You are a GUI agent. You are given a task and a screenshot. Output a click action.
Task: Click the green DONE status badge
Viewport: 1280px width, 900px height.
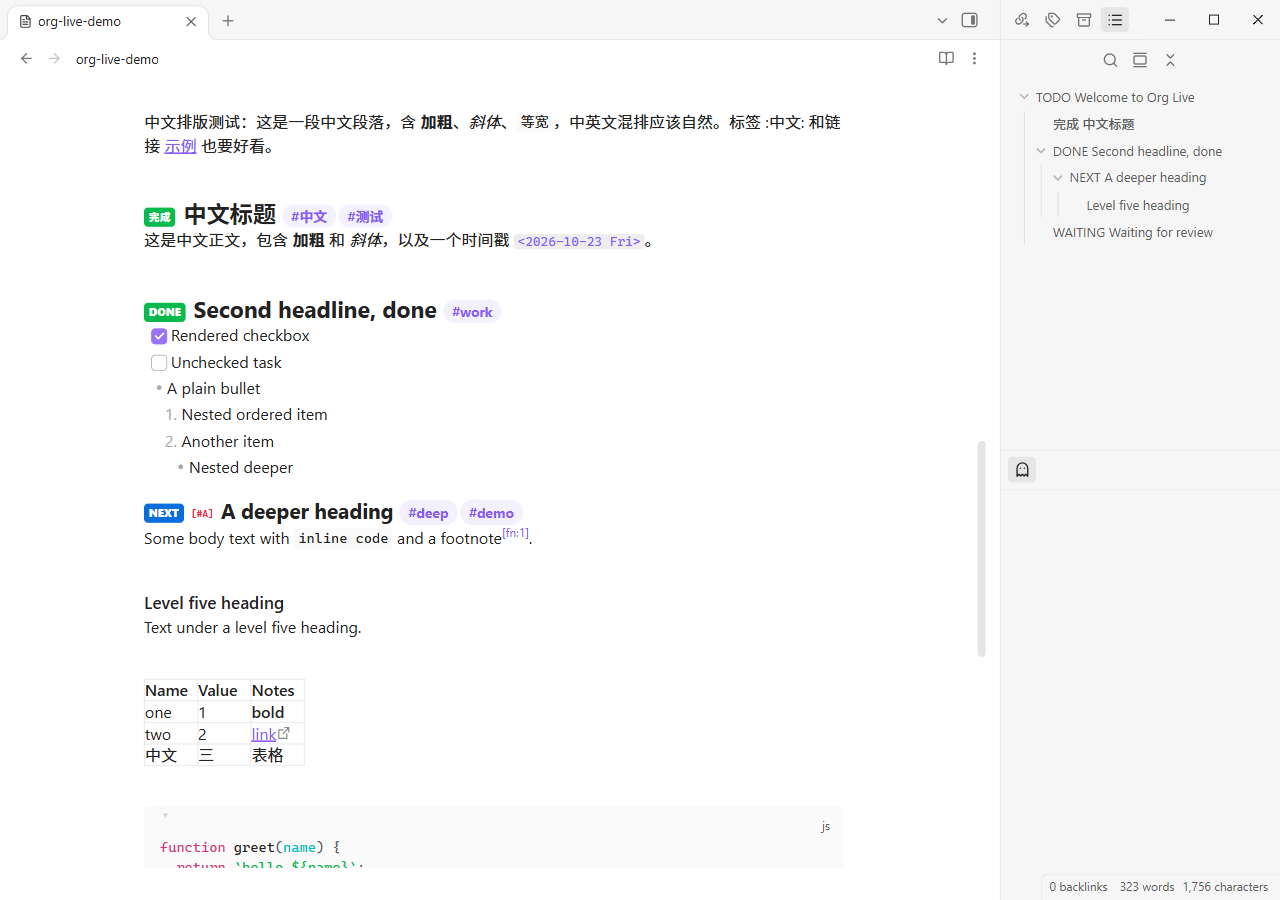tap(165, 312)
